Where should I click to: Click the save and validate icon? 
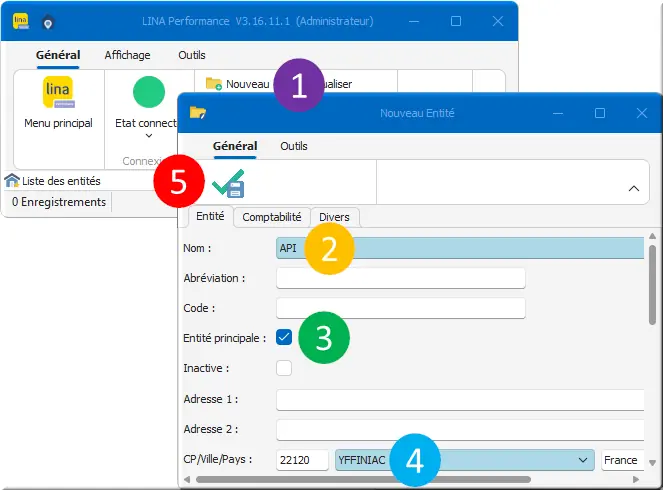228,183
